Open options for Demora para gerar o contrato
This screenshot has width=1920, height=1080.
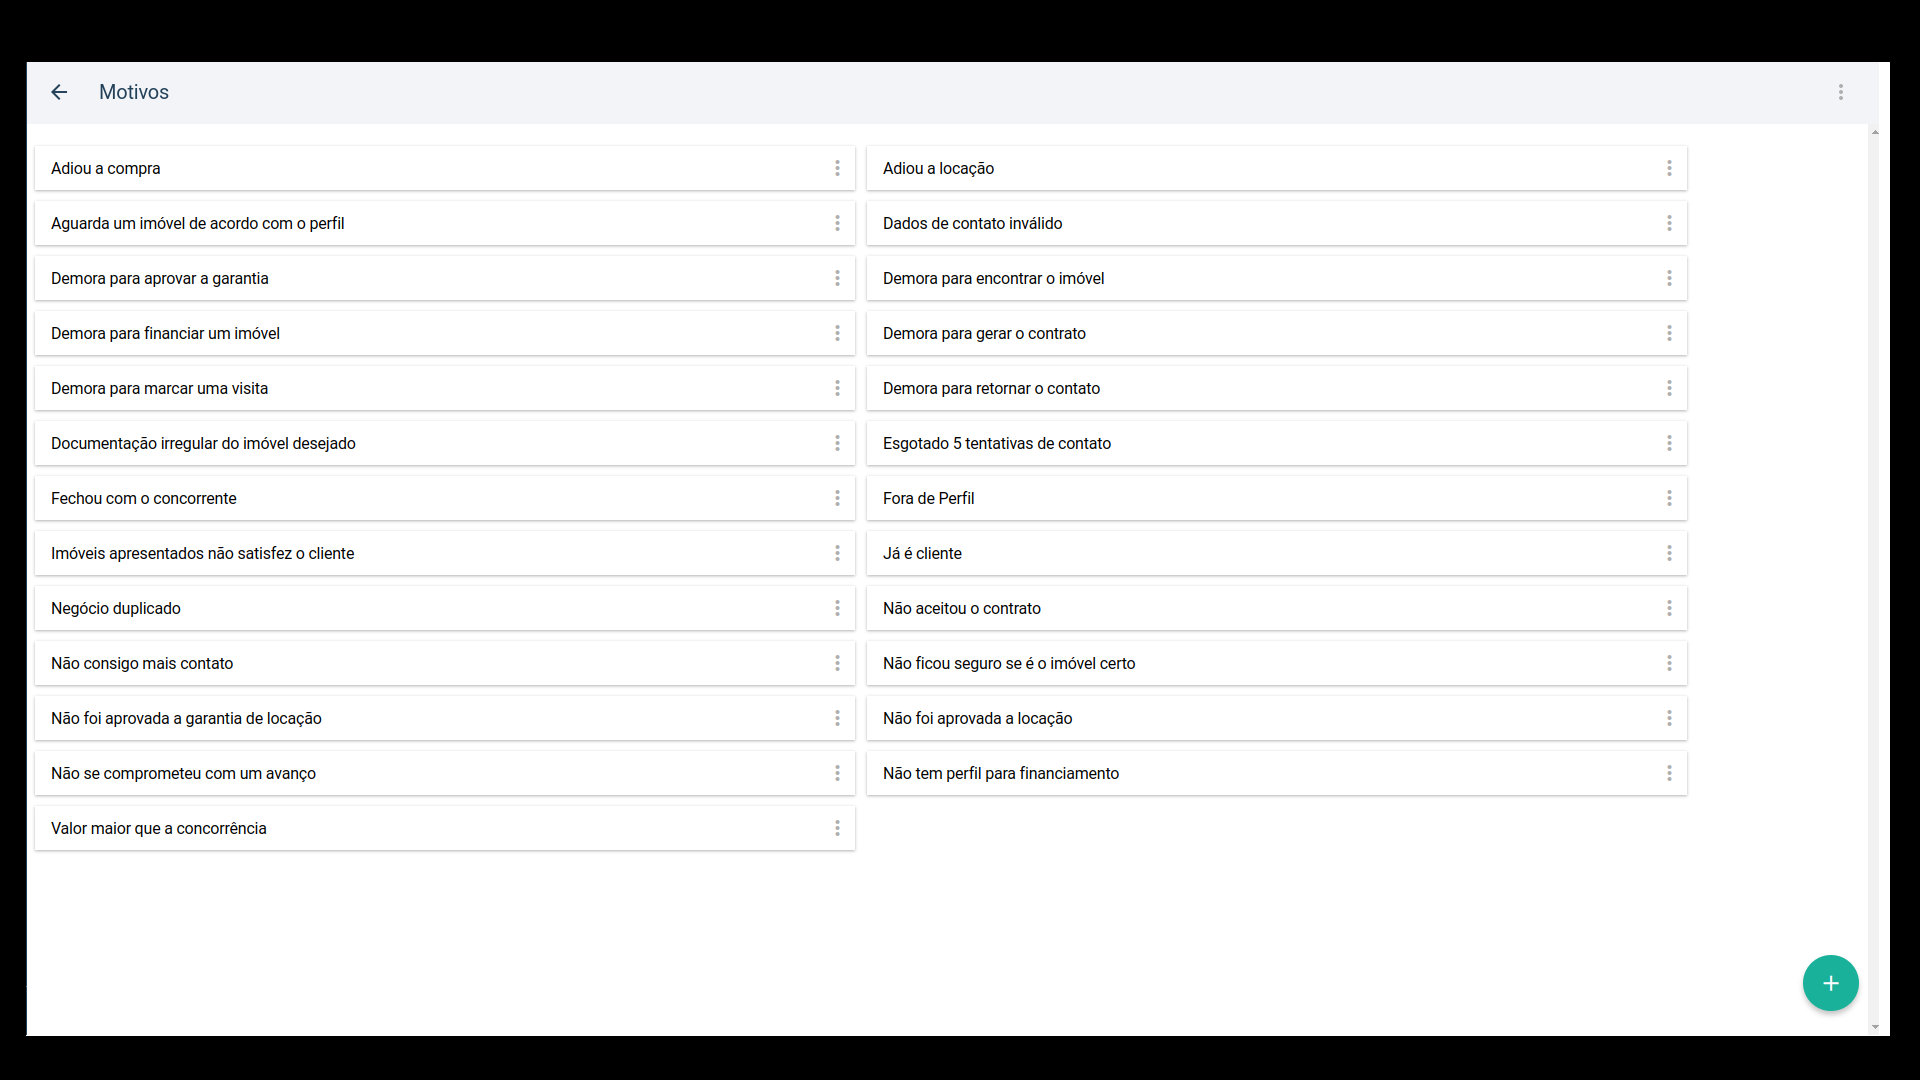click(1669, 333)
